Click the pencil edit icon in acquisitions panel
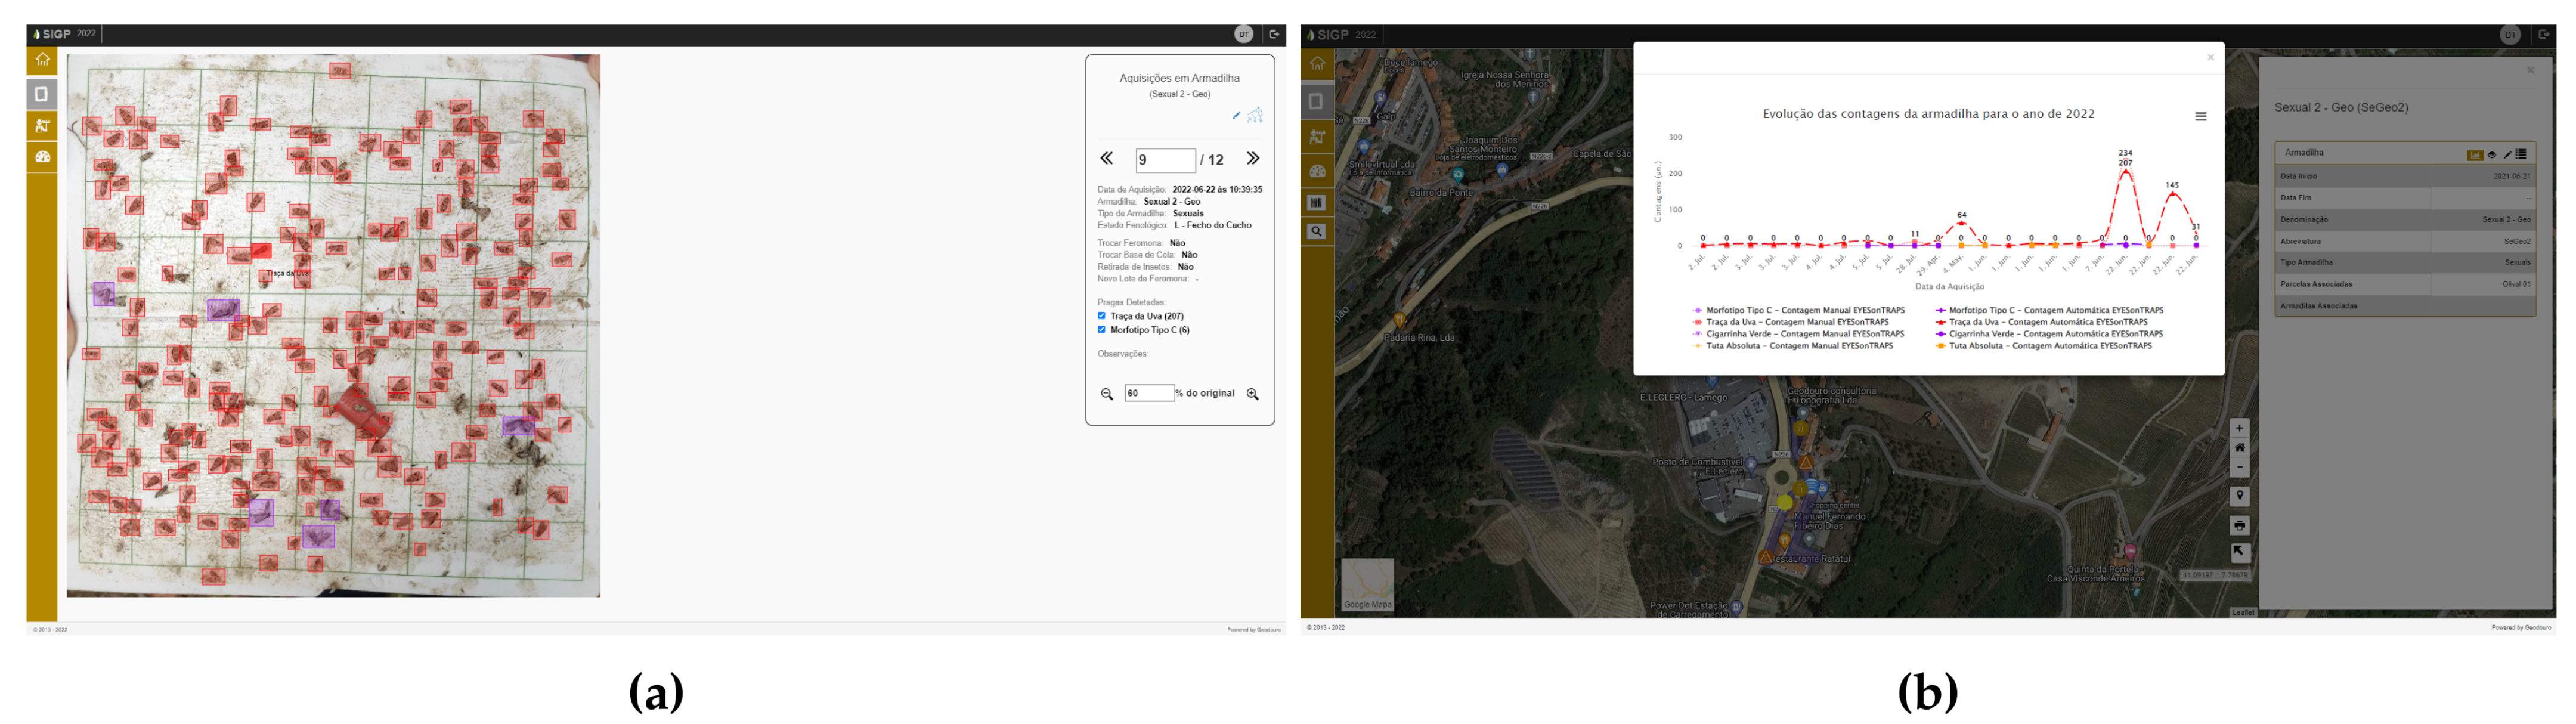Screen dimensions: 2576x724 click(x=1236, y=116)
